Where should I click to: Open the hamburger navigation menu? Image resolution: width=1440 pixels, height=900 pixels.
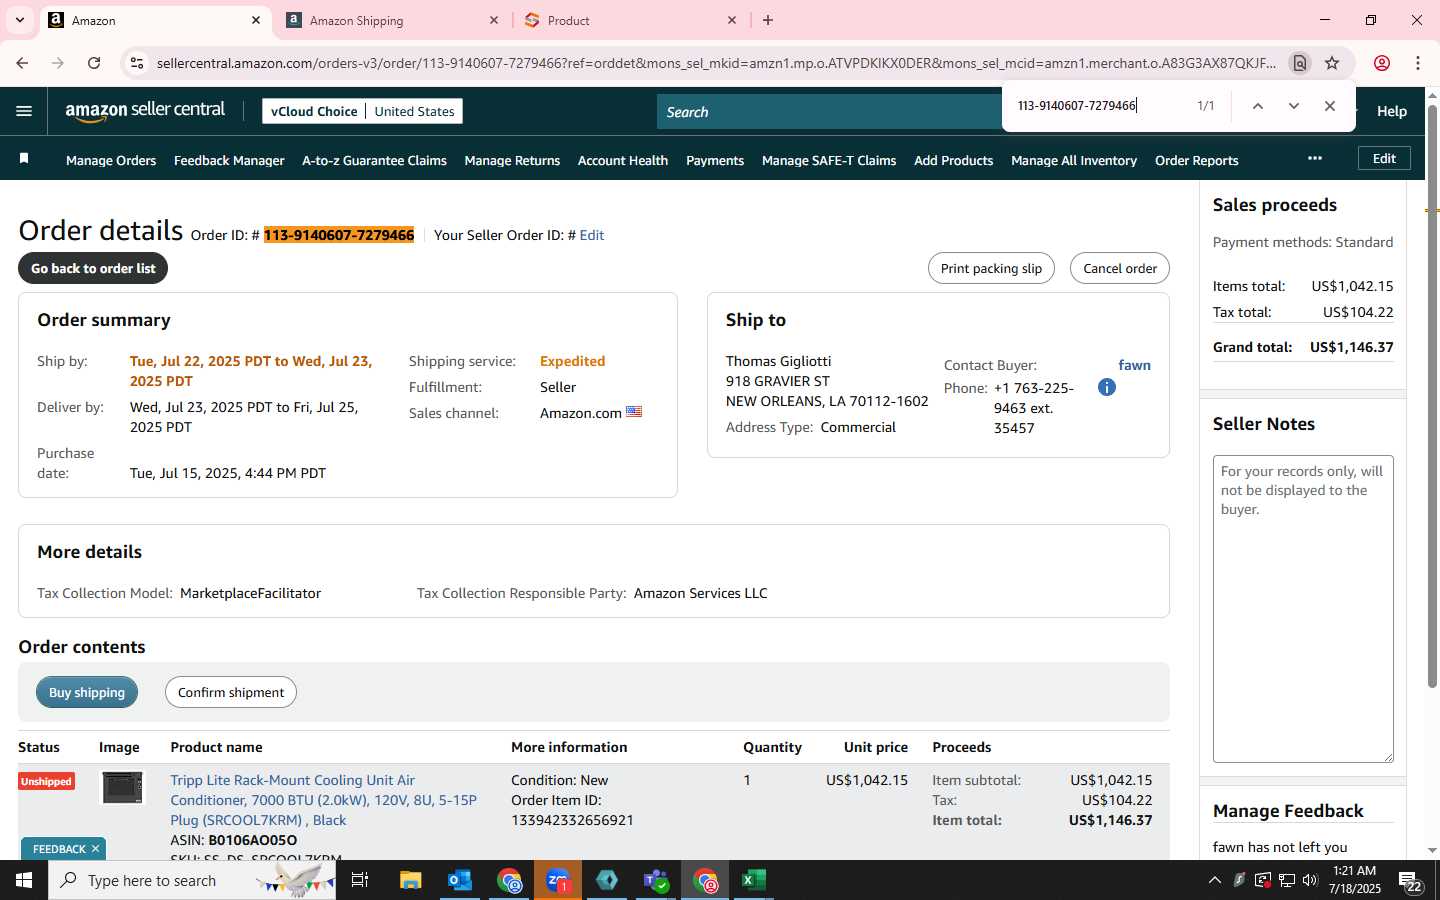click(x=24, y=111)
